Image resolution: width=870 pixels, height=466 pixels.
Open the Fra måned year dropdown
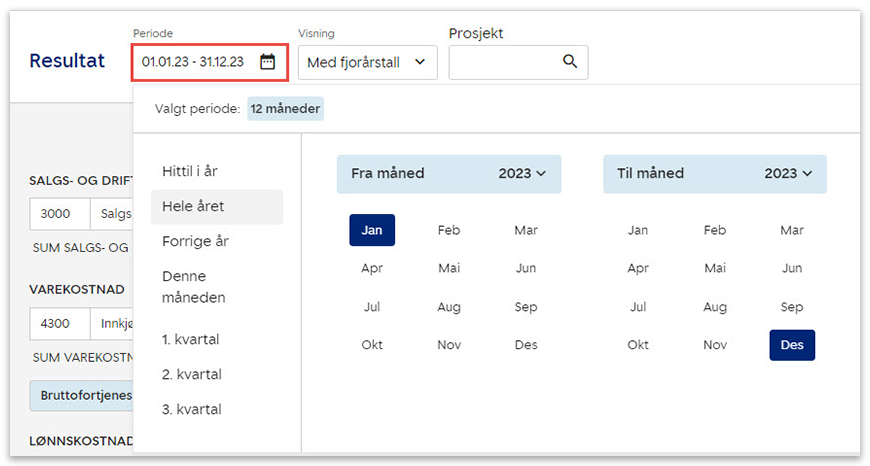(x=522, y=174)
